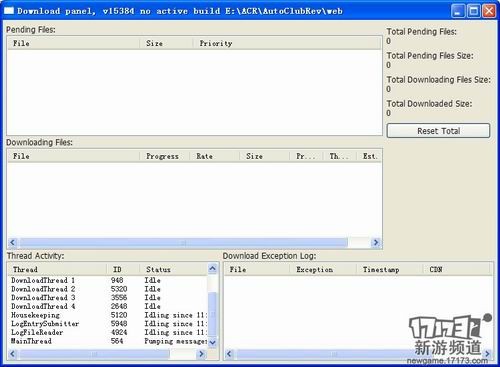Select the LogEntrySubmitter thread row
Screen dimensions: 500x367
pos(107,324)
